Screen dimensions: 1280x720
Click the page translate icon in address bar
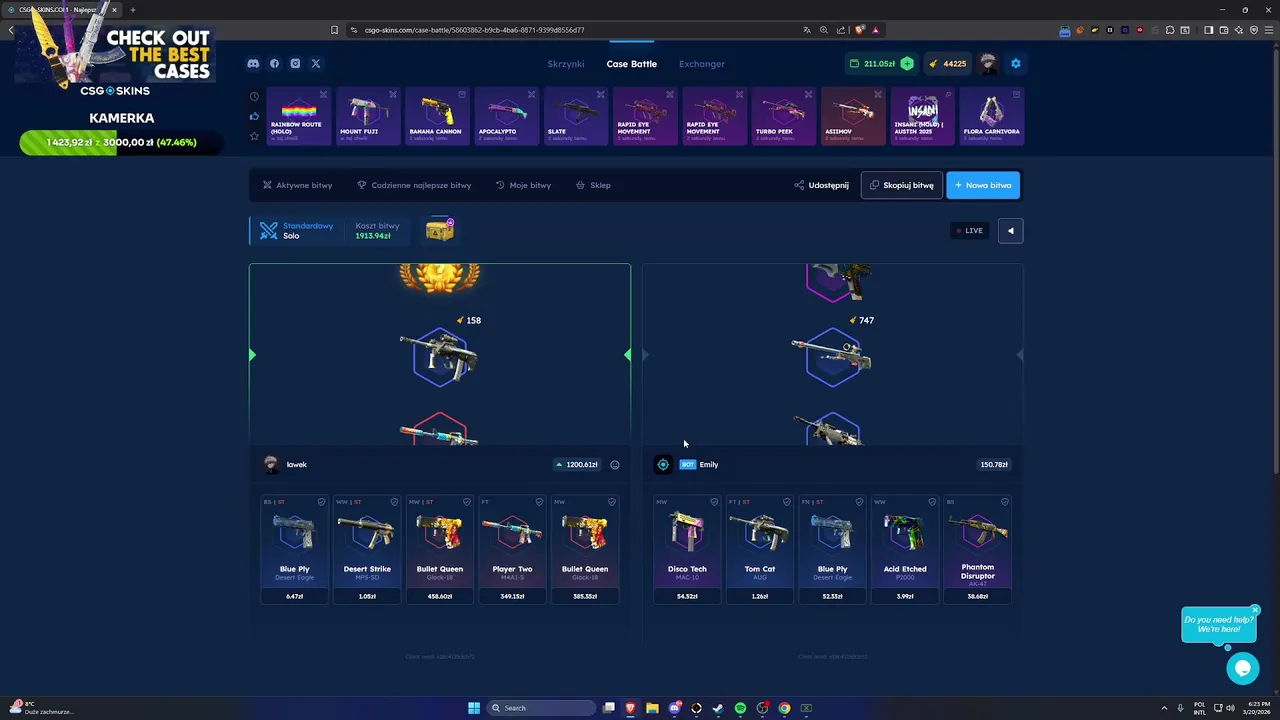(x=807, y=30)
